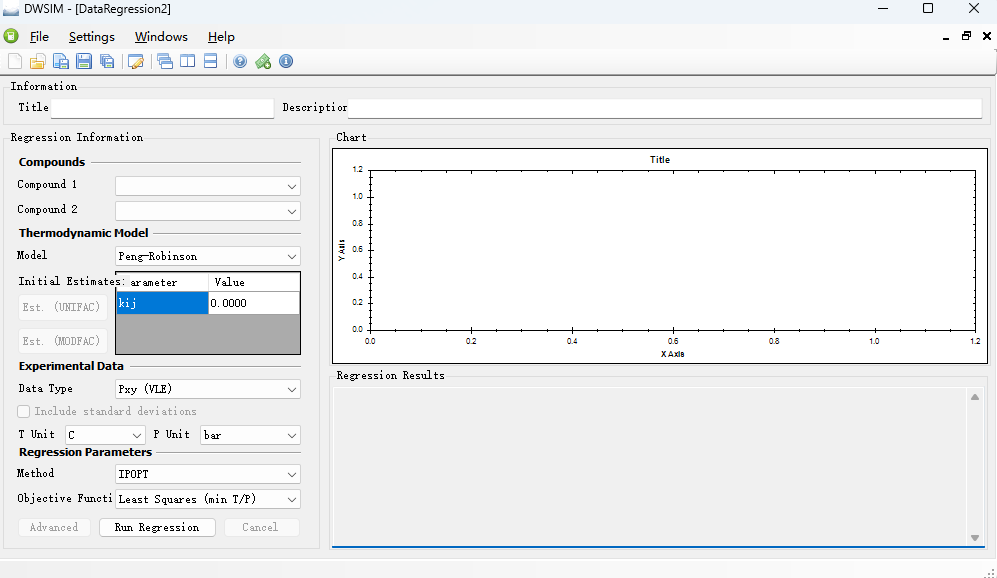Open the Windows menu

click(161, 37)
